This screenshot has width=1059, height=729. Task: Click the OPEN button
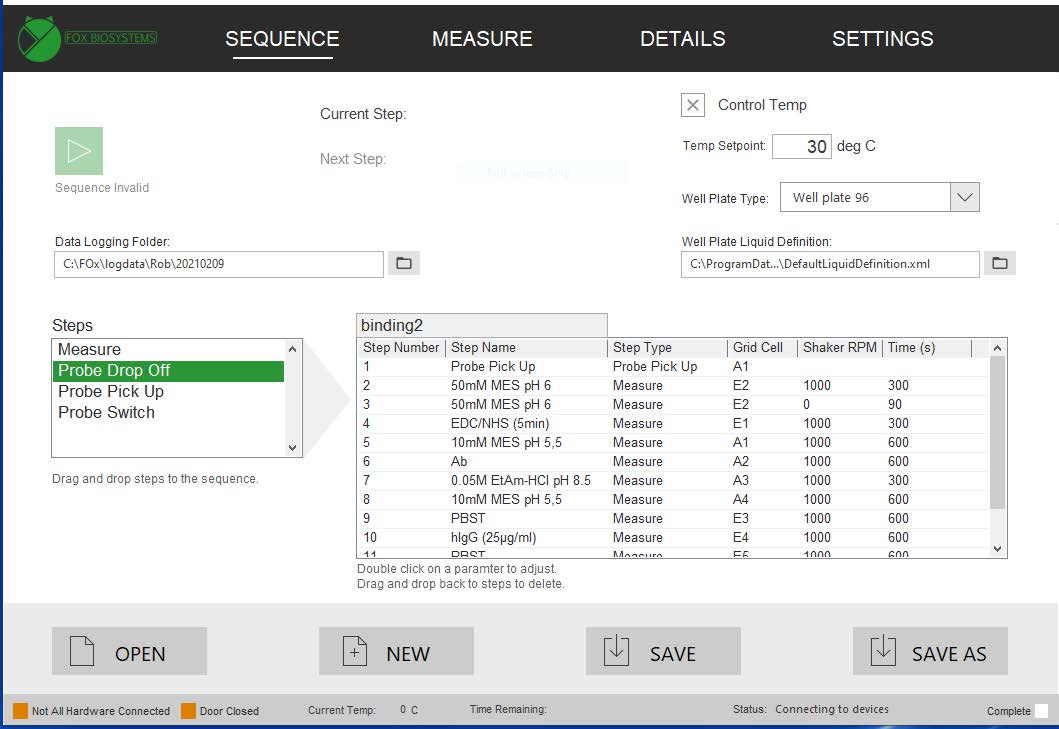pyautogui.click(x=129, y=651)
